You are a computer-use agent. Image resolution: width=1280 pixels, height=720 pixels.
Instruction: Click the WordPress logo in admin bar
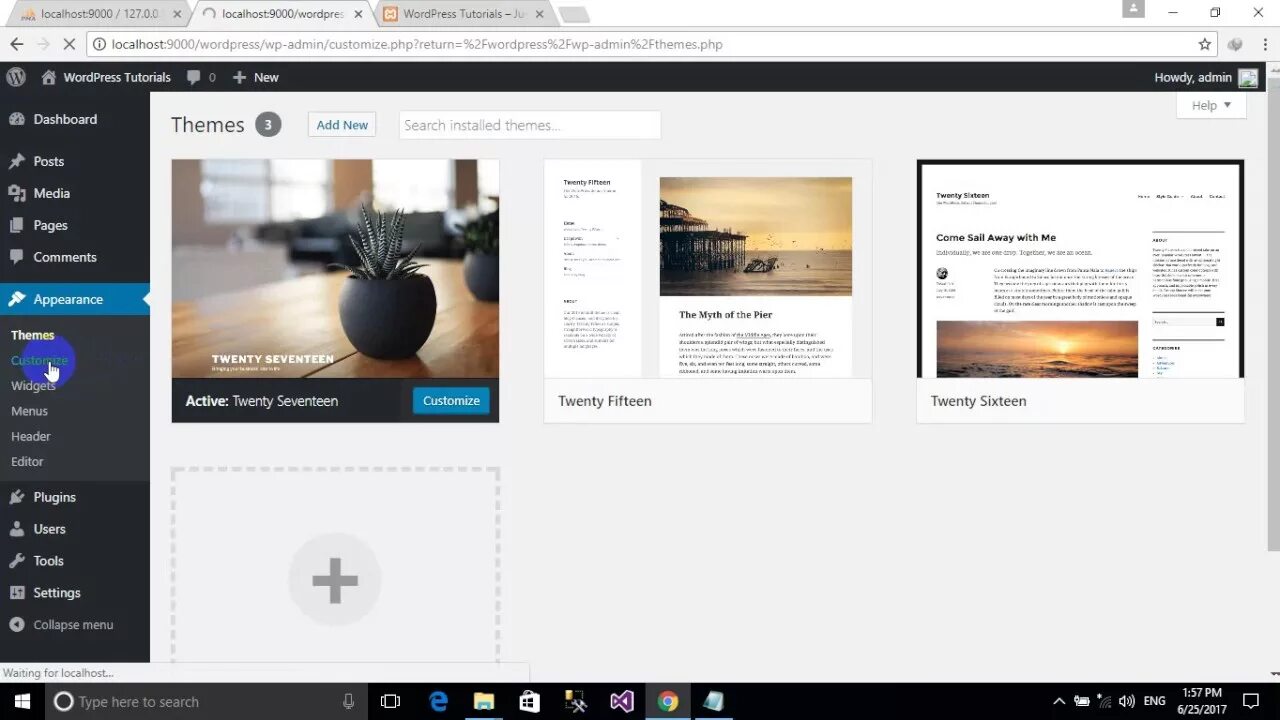click(x=16, y=77)
